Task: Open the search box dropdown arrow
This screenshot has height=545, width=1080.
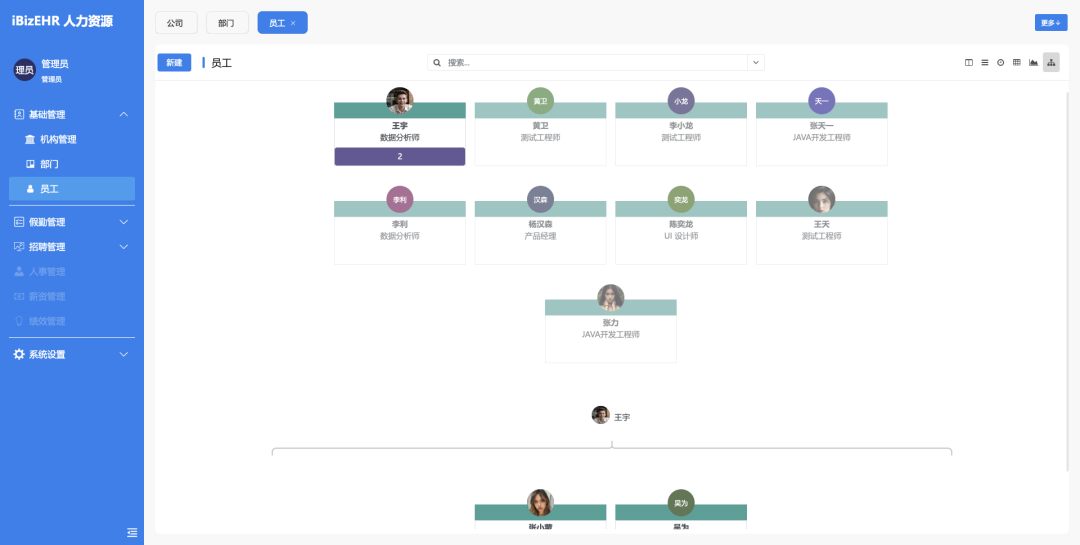Action: (756, 63)
